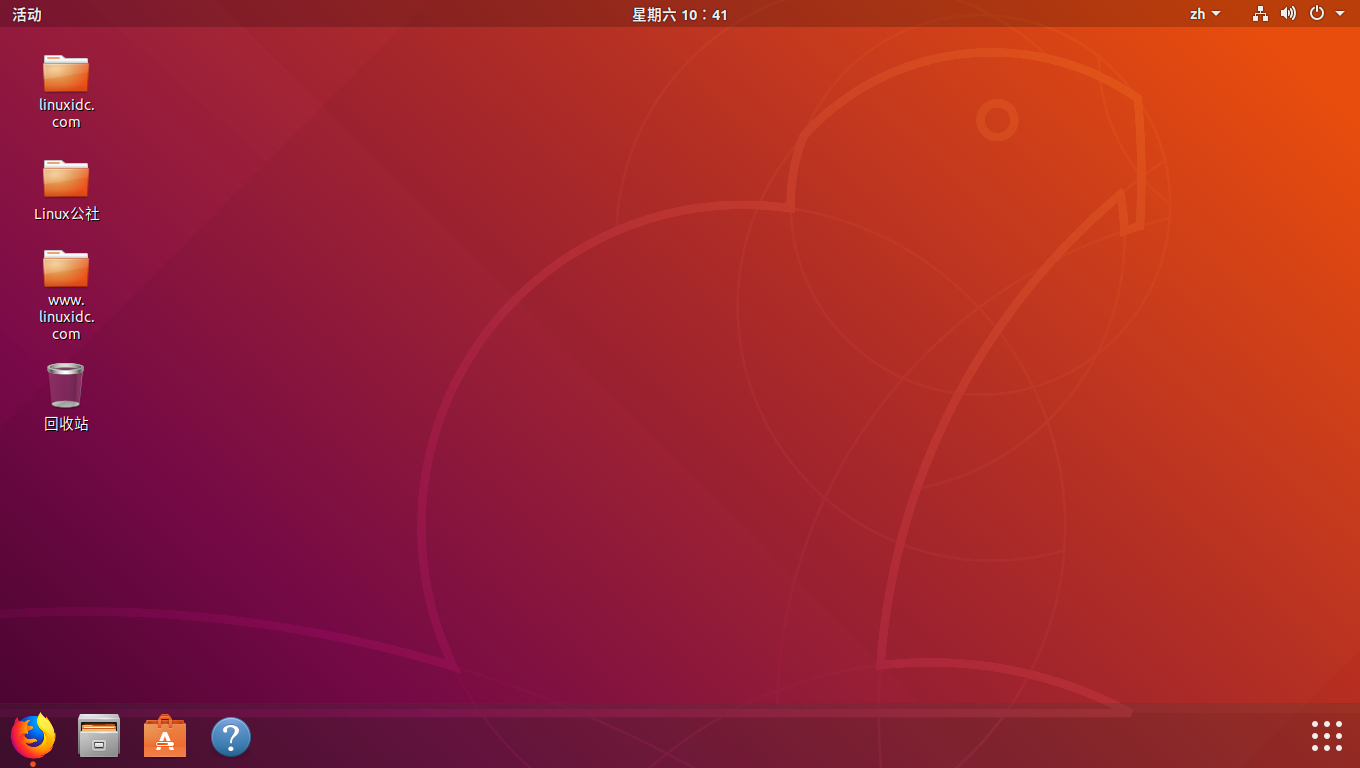Open Ubuntu Software store icon

point(165,737)
